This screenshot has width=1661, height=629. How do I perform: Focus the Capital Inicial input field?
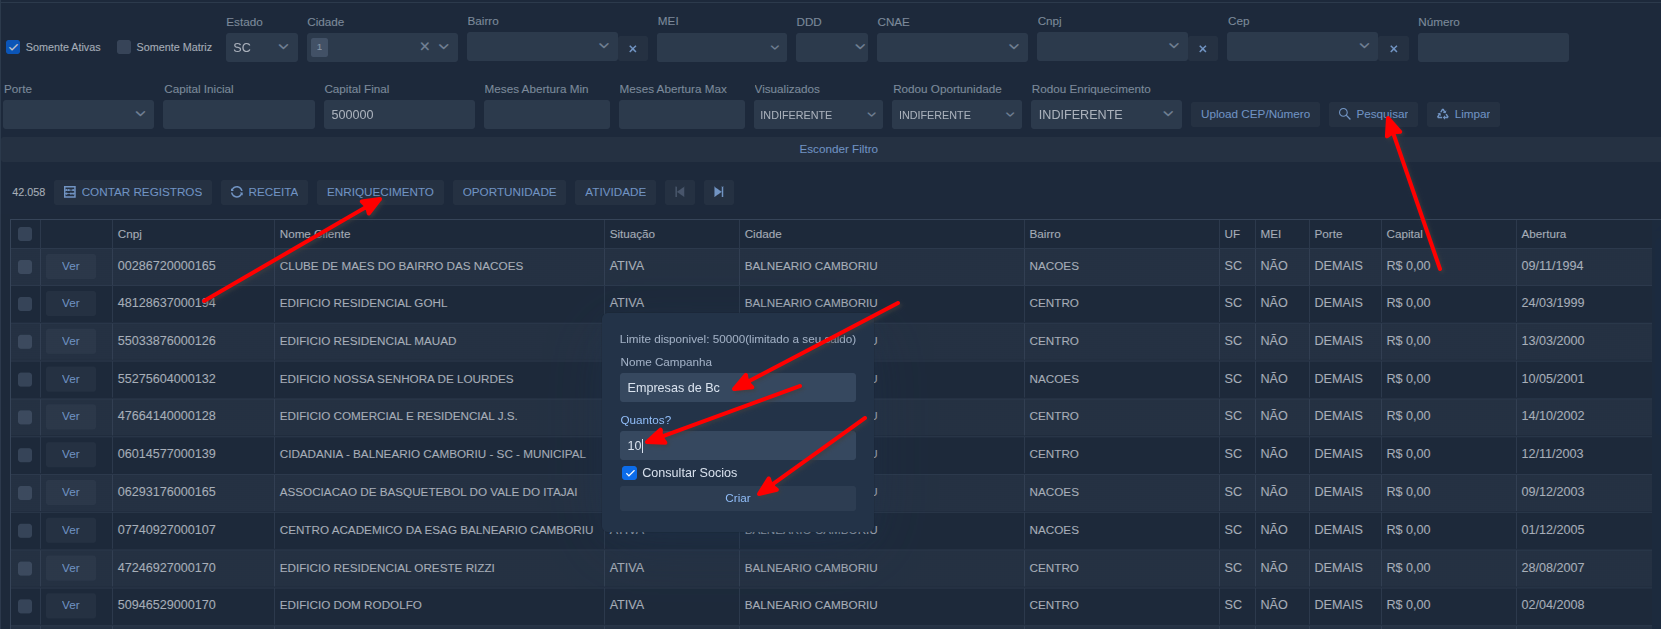click(x=239, y=114)
